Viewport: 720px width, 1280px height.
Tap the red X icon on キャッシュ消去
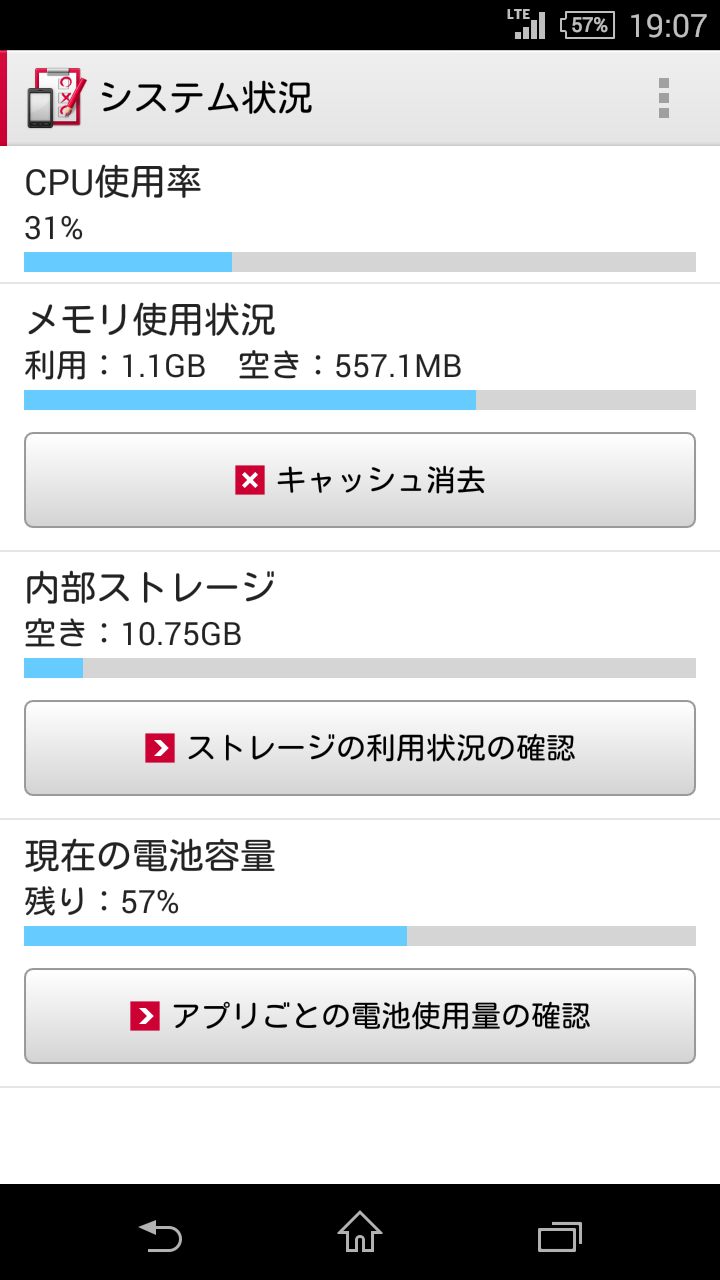click(250, 481)
